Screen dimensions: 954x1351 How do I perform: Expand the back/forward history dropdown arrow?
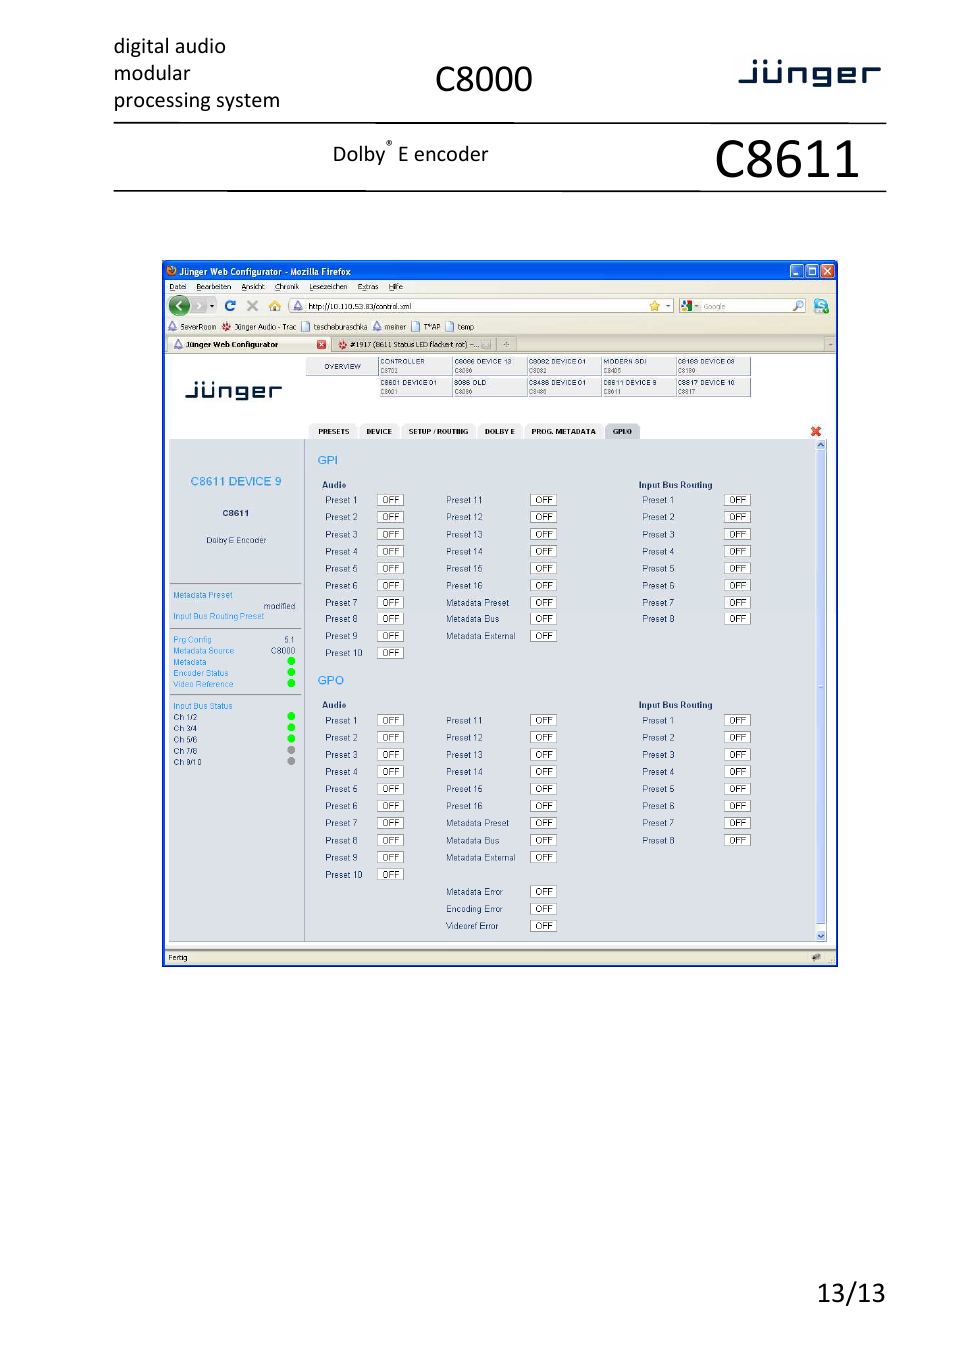pyautogui.click(x=212, y=306)
